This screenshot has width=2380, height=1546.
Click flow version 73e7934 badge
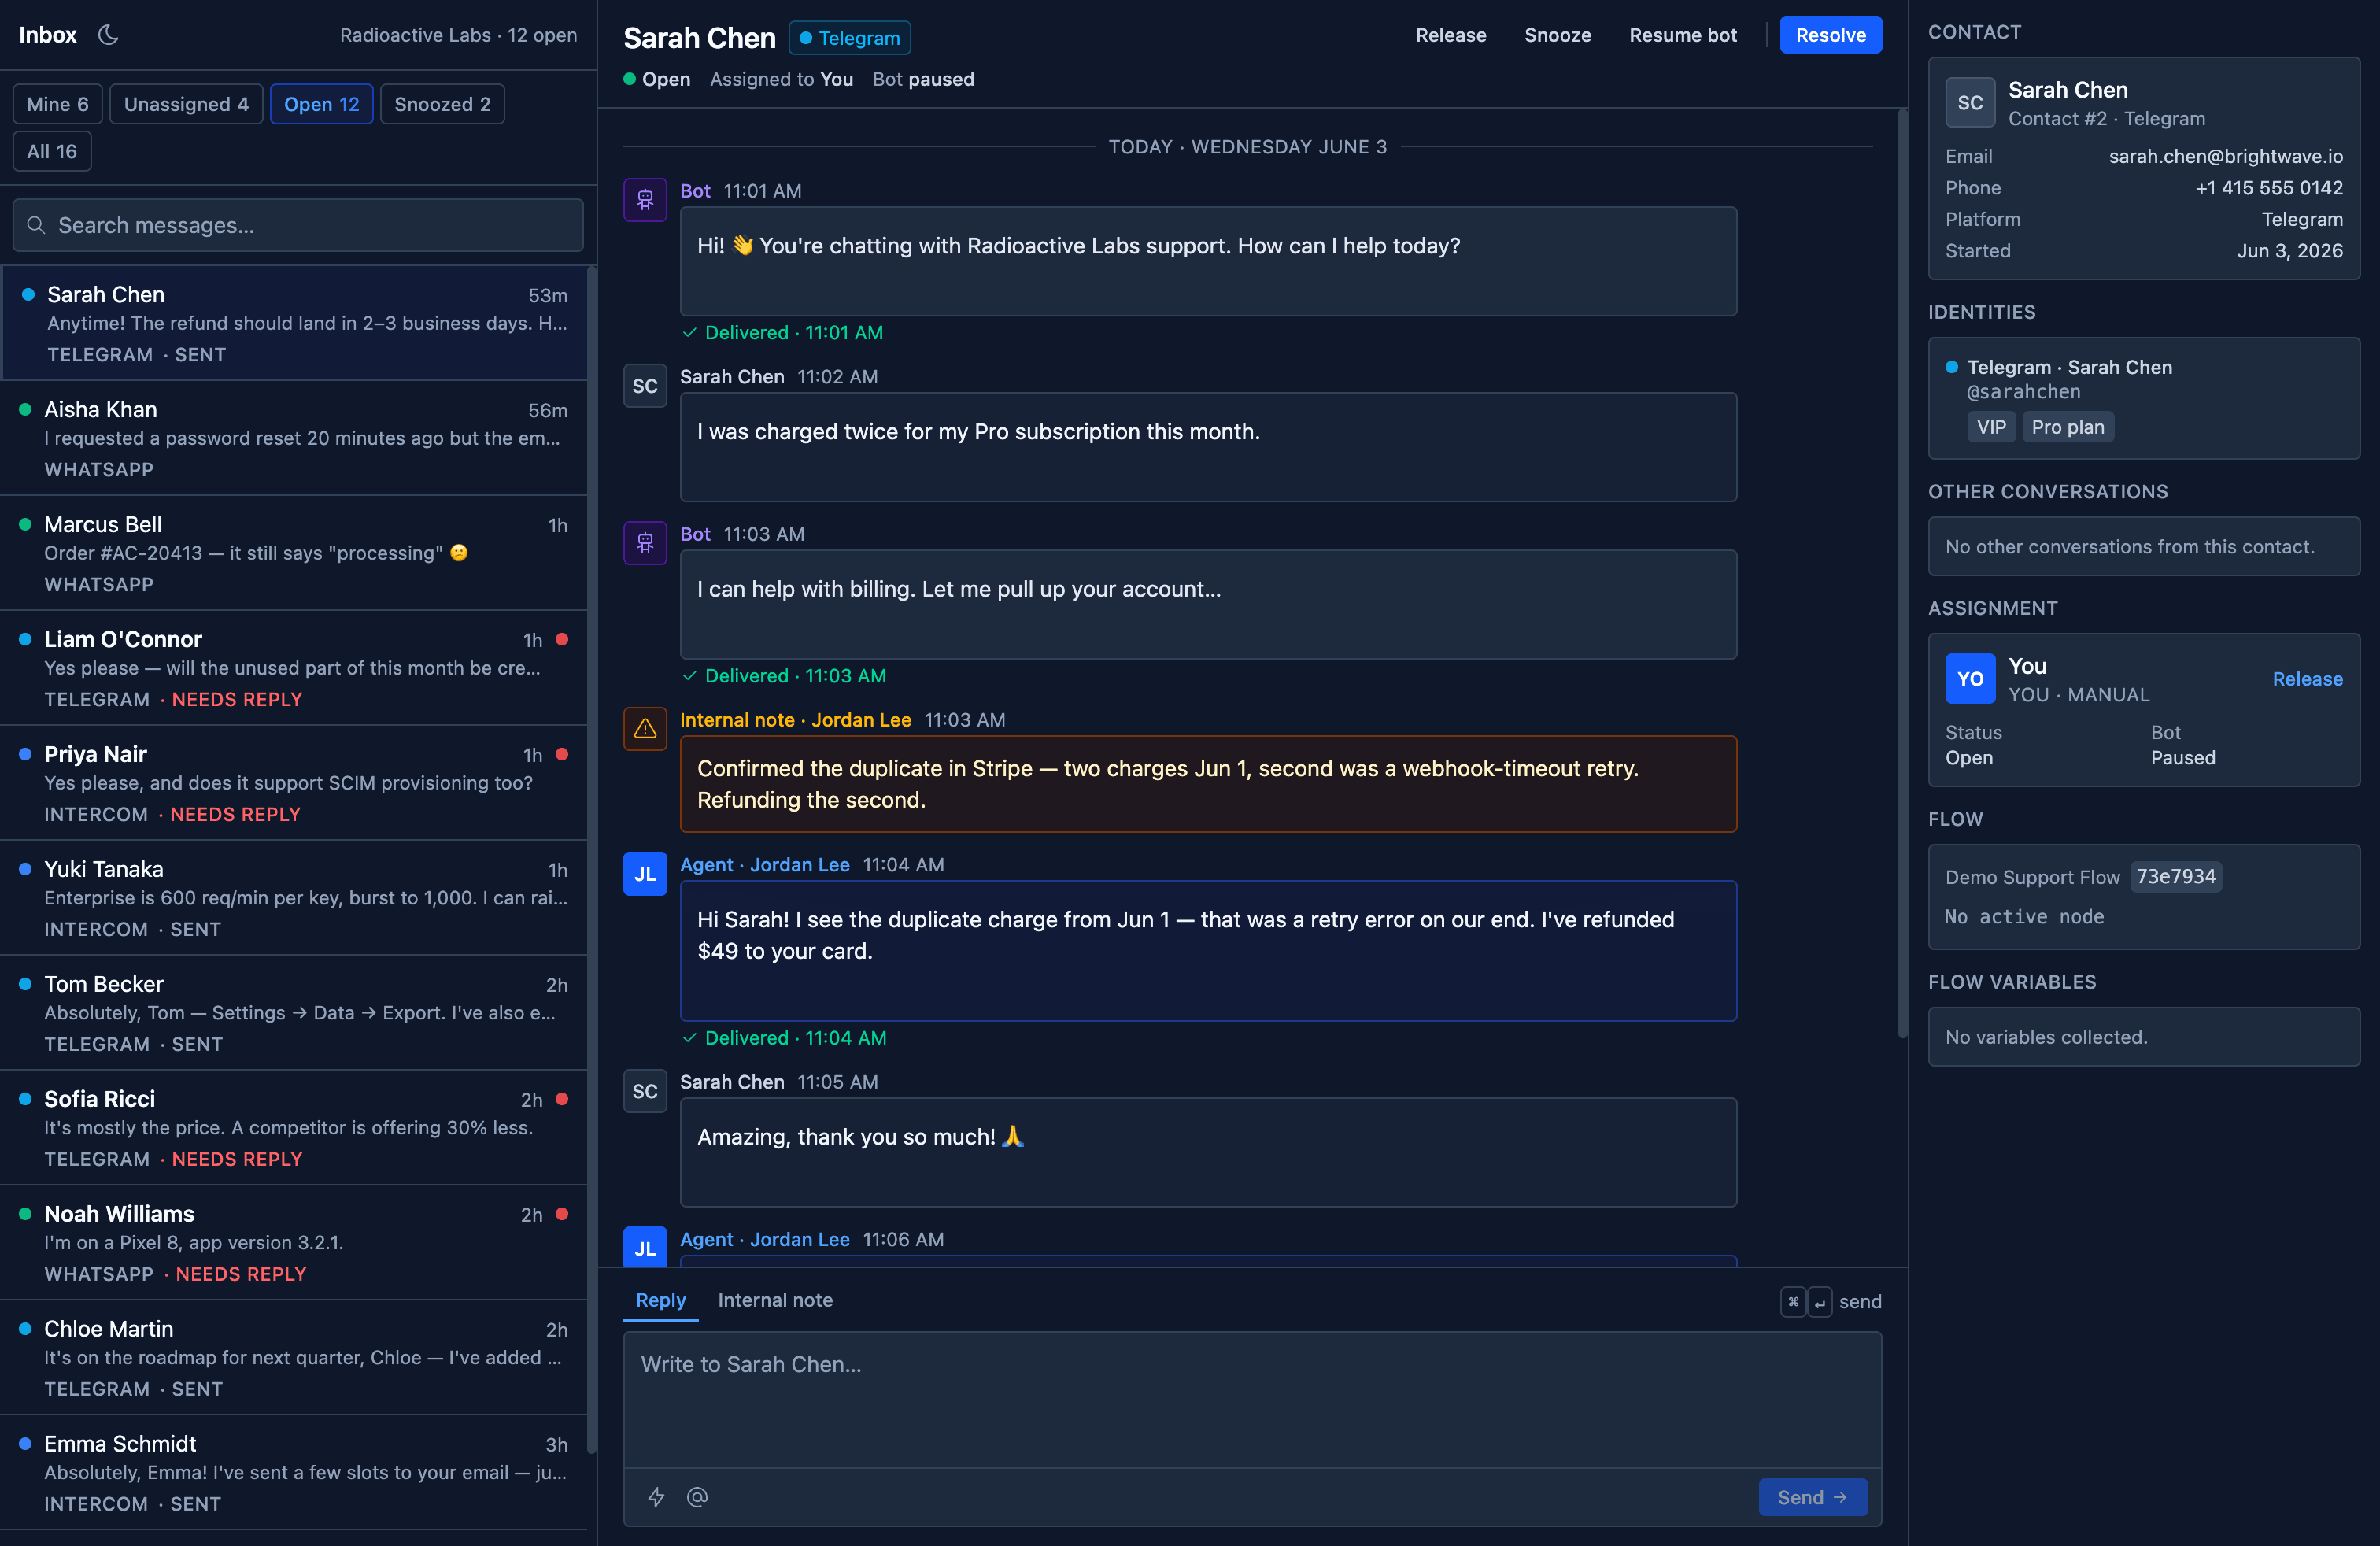(2176, 877)
